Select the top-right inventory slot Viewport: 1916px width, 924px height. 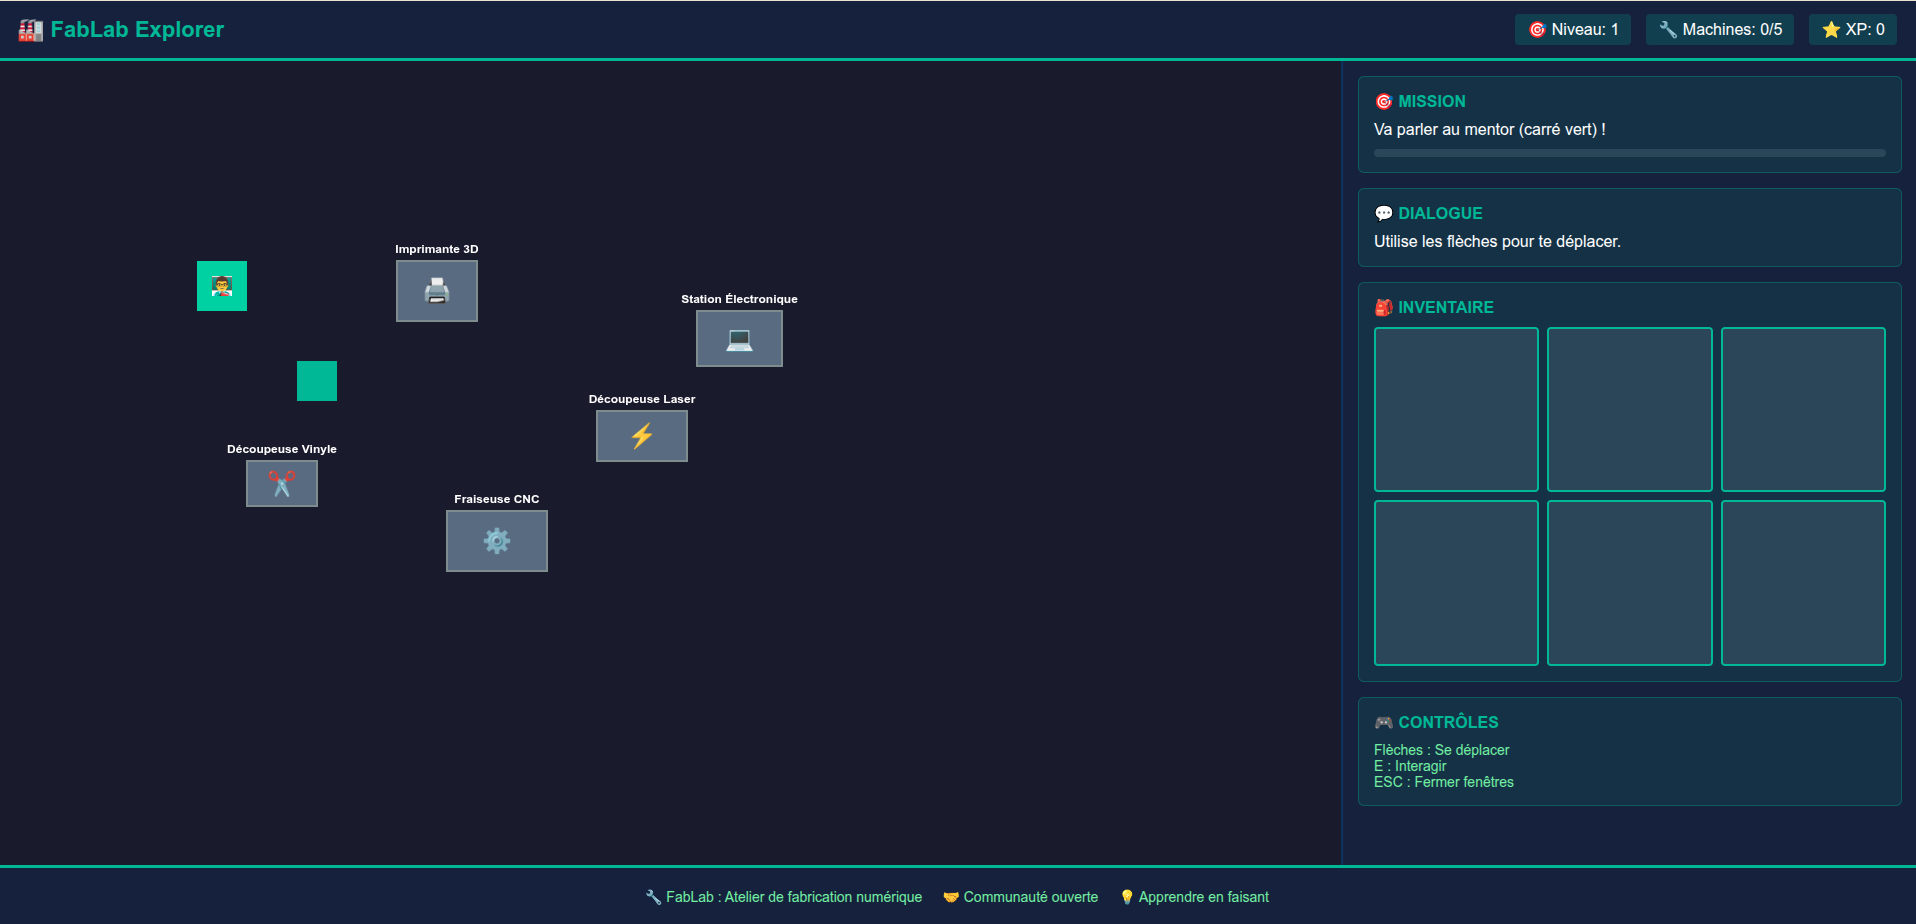tap(1803, 409)
